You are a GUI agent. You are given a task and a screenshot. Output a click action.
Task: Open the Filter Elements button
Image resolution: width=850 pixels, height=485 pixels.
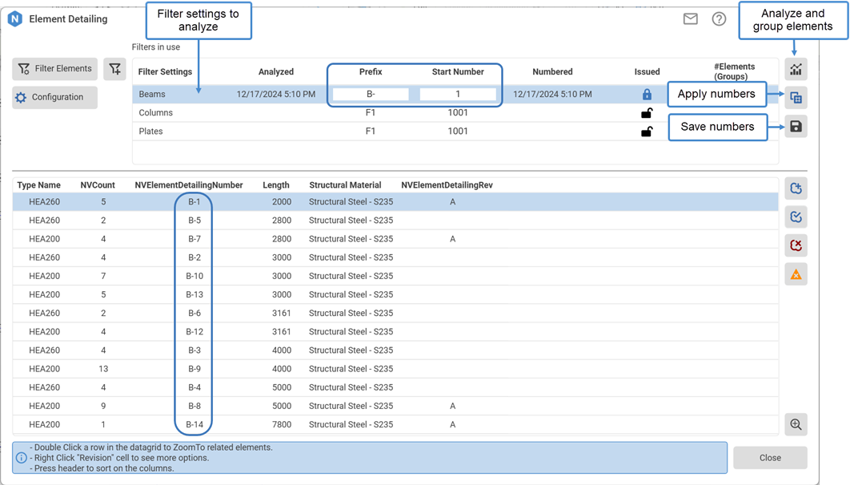tap(55, 69)
